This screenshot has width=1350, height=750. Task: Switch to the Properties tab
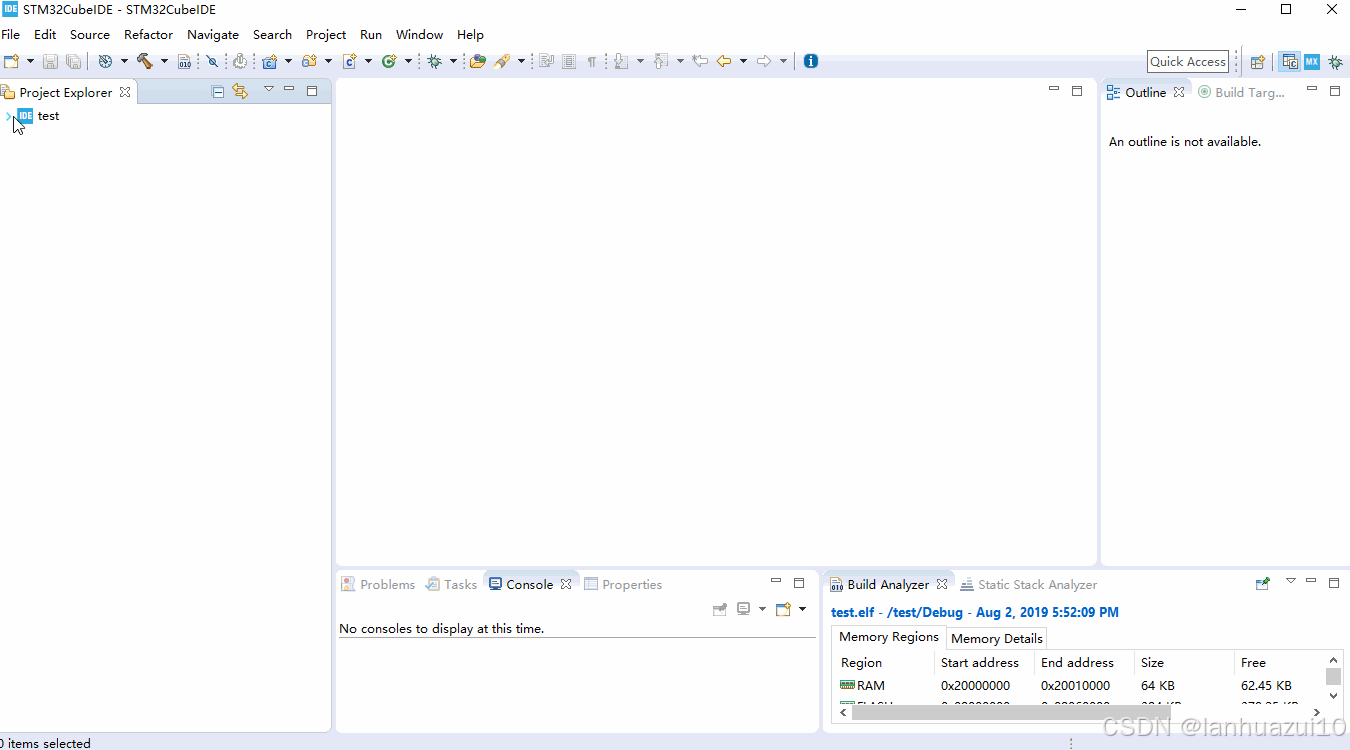tap(623, 584)
